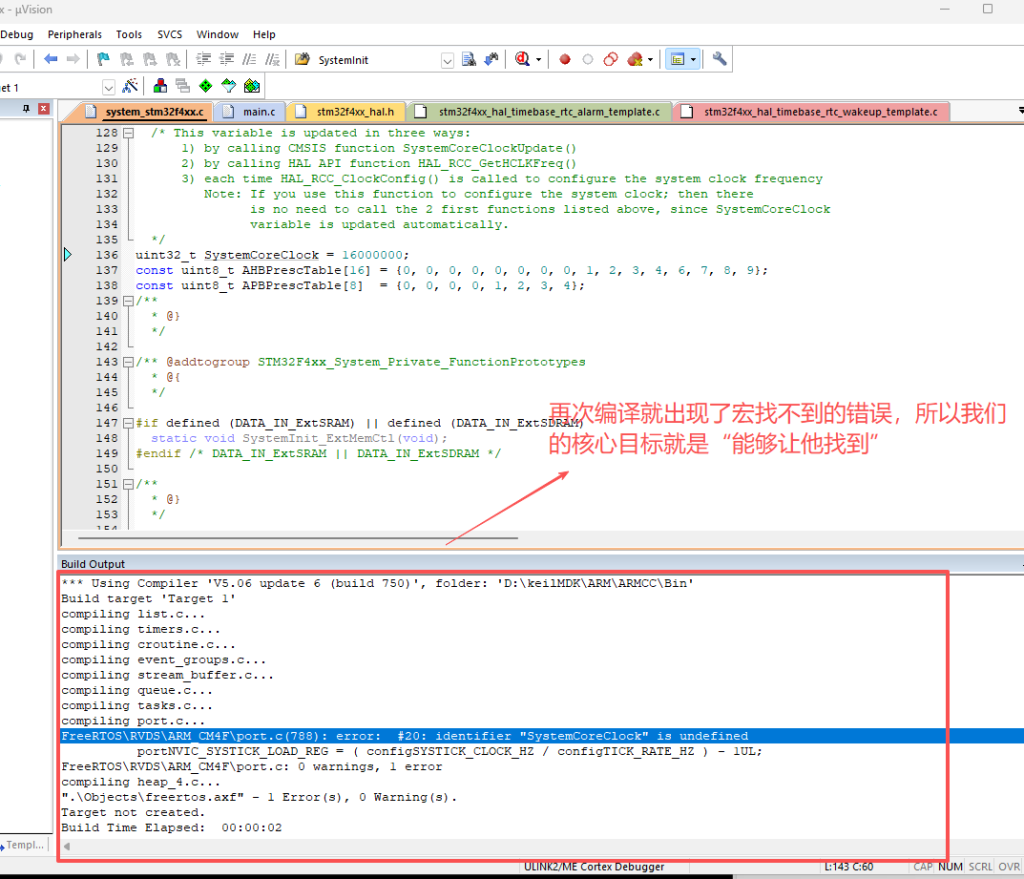Click the Kill All Breakpoints icon

point(634,60)
